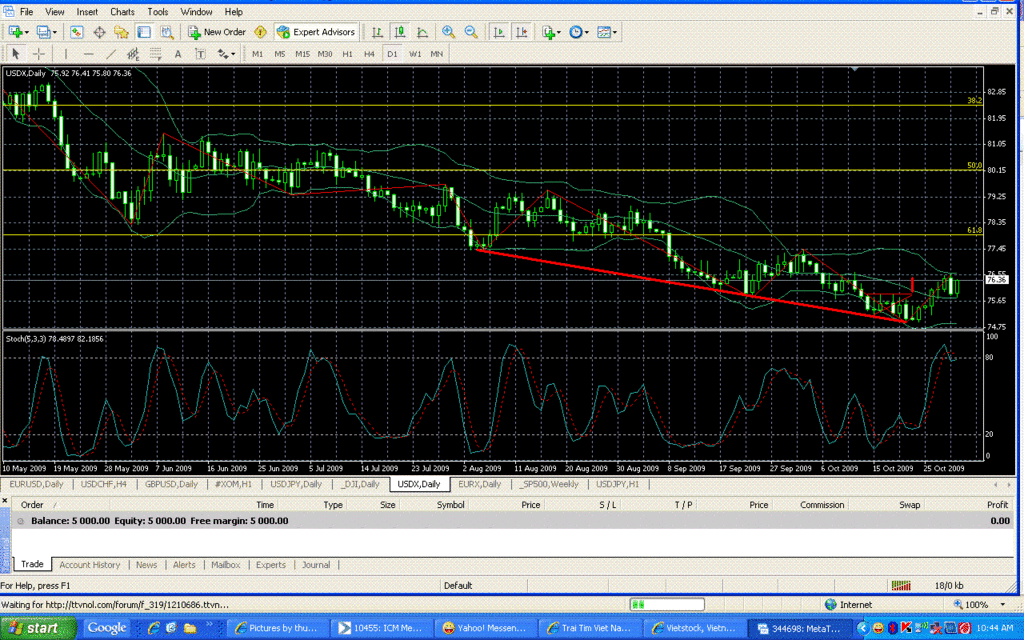Open the #XOM,H1 chart tab
Viewport: 1024px width, 640px height.
233,484
